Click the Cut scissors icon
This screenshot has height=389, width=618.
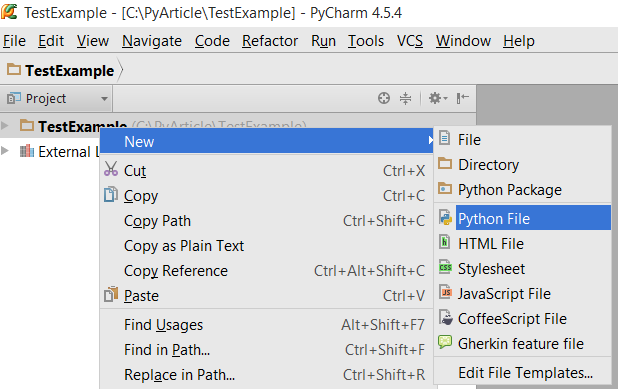[x=111, y=169]
